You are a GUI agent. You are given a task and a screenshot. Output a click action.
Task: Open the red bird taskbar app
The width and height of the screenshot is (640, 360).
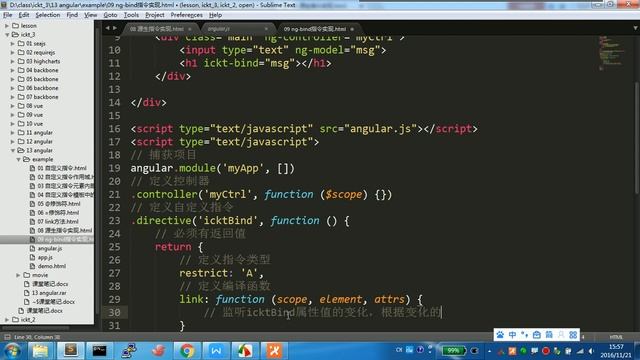[x=158, y=351]
